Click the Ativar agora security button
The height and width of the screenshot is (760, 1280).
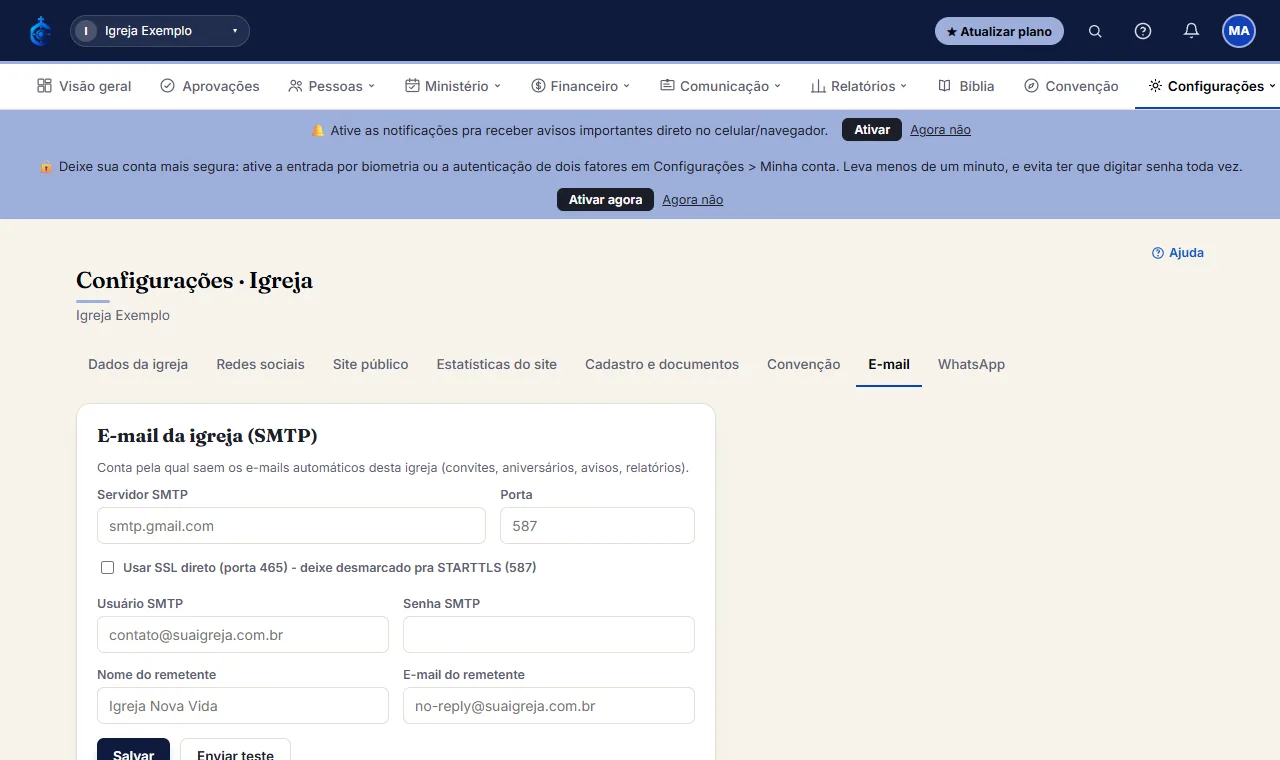point(605,200)
